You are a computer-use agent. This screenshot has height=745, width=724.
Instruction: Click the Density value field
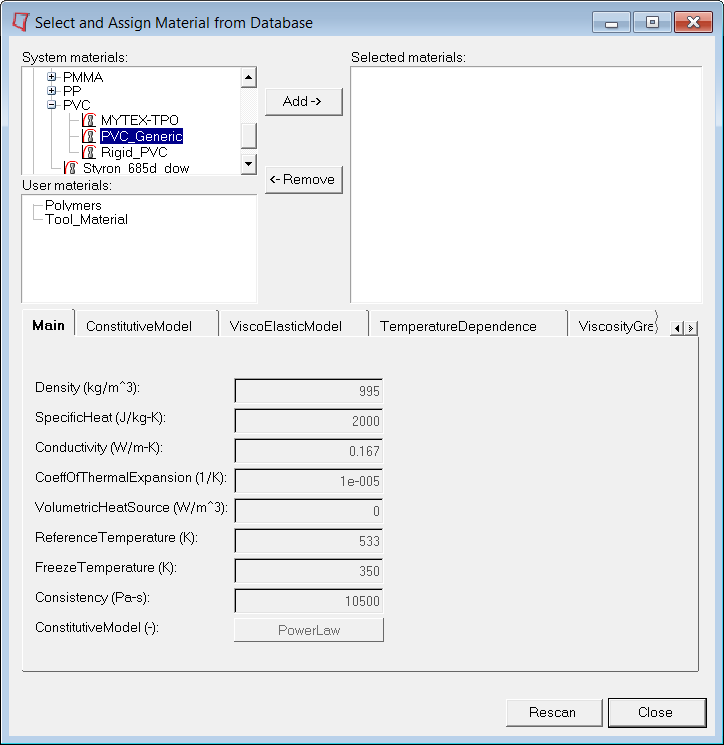[x=308, y=391]
